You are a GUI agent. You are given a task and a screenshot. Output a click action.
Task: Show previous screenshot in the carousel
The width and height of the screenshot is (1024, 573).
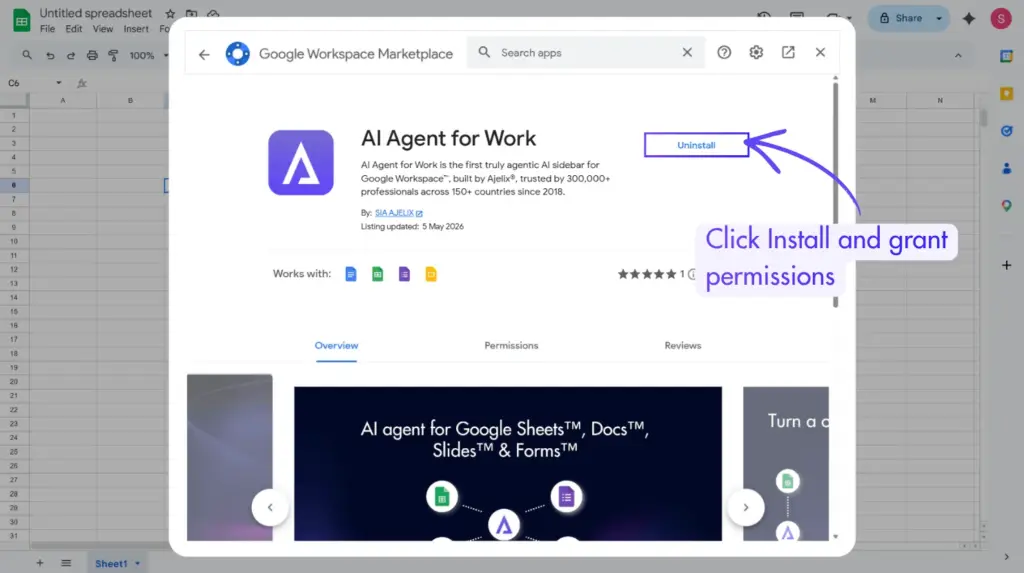click(270, 507)
